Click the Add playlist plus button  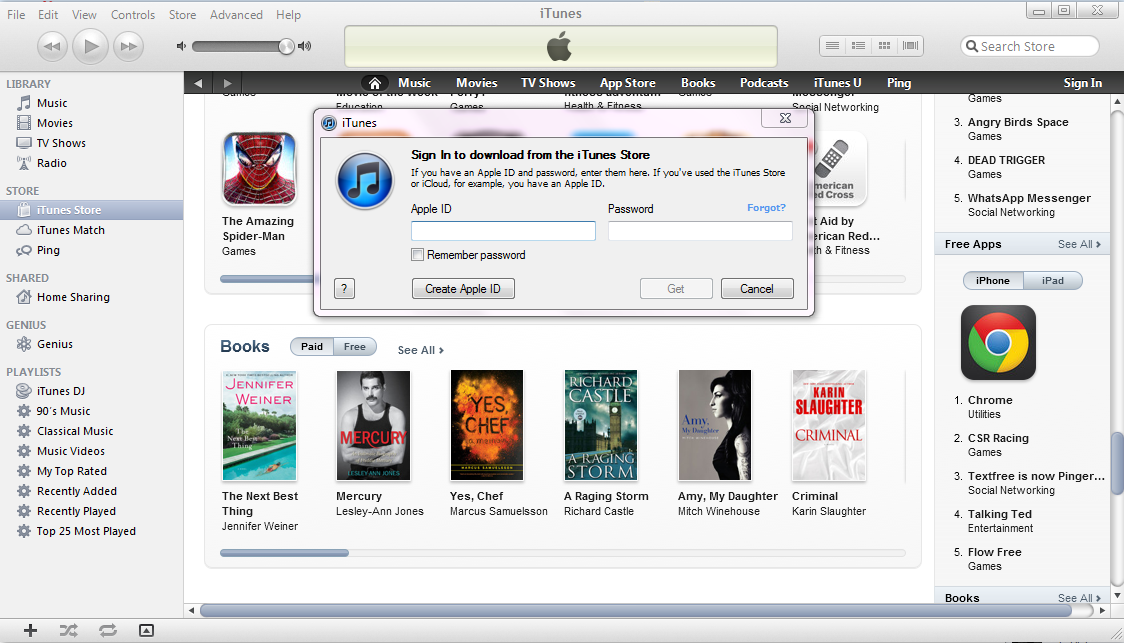pyautogui.click(x=30, y=631)
